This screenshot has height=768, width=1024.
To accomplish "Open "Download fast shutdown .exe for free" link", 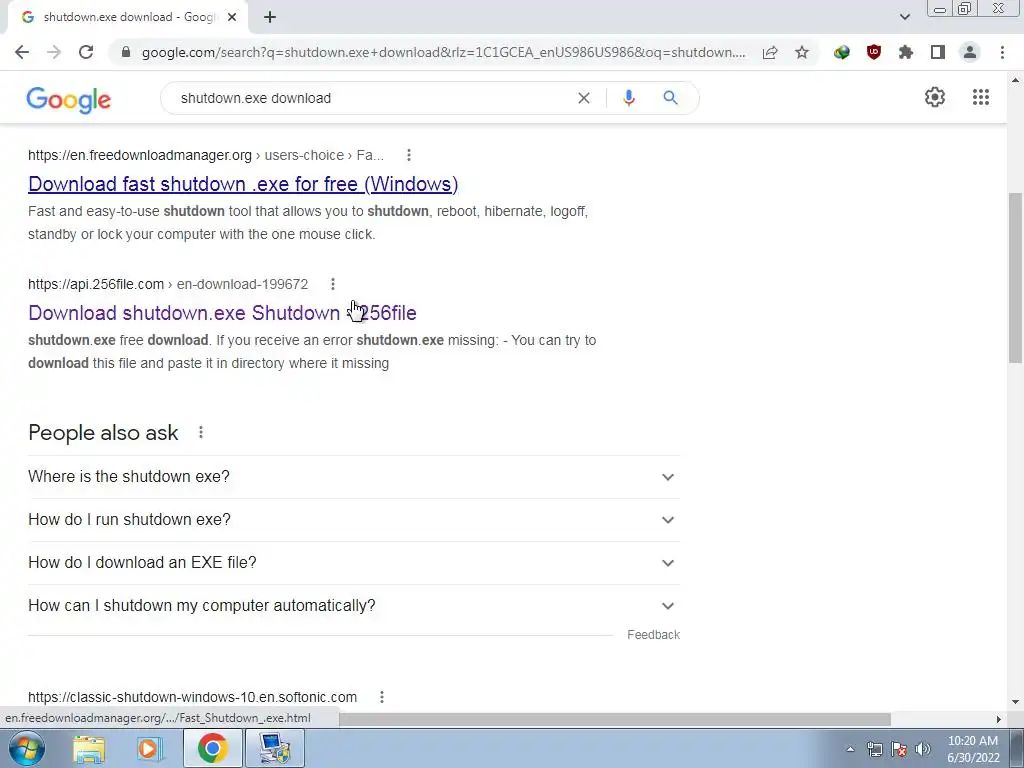I will [x=243, y=184].
